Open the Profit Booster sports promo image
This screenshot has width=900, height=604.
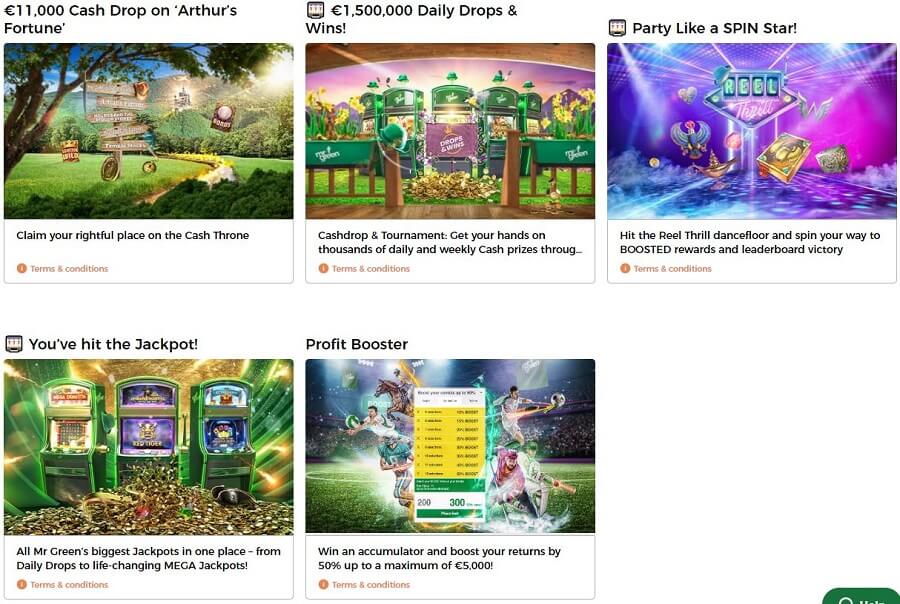coord(450,447)
